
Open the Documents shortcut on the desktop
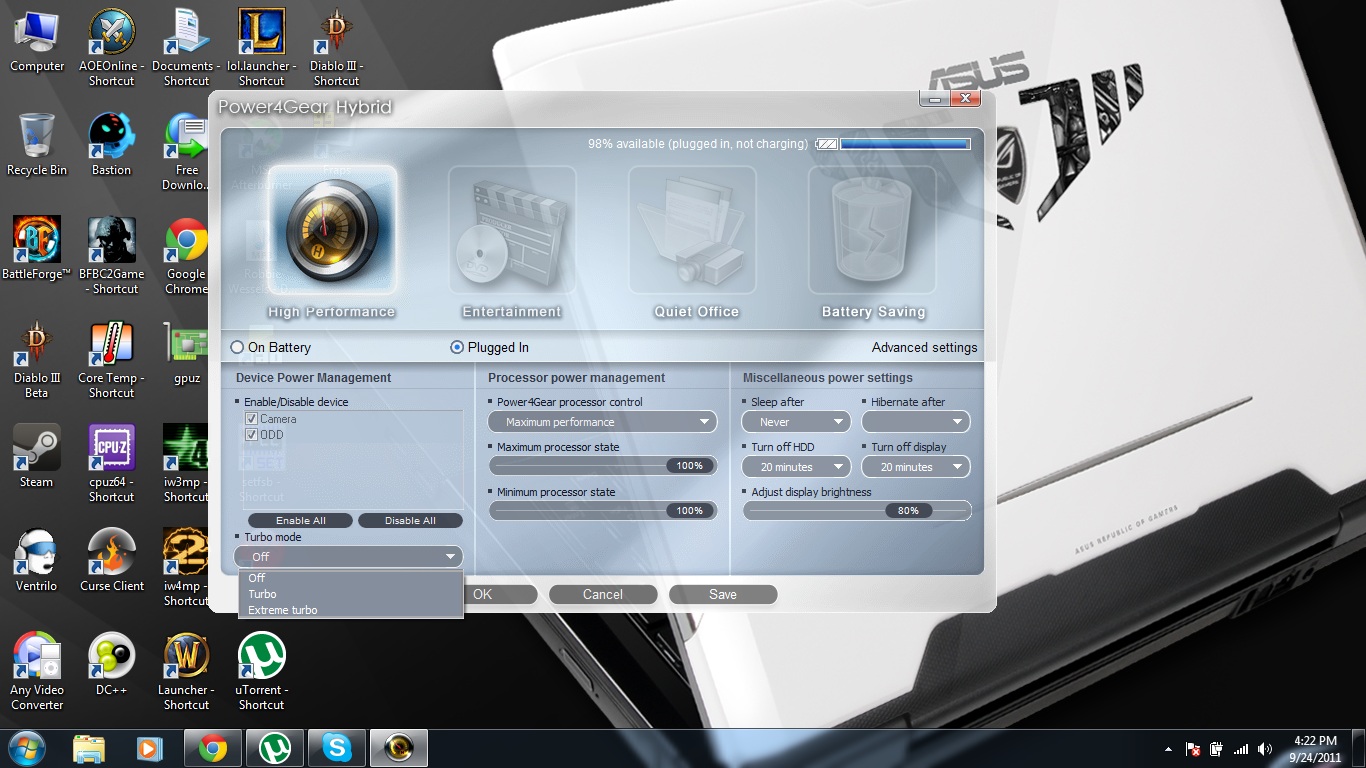187,46
